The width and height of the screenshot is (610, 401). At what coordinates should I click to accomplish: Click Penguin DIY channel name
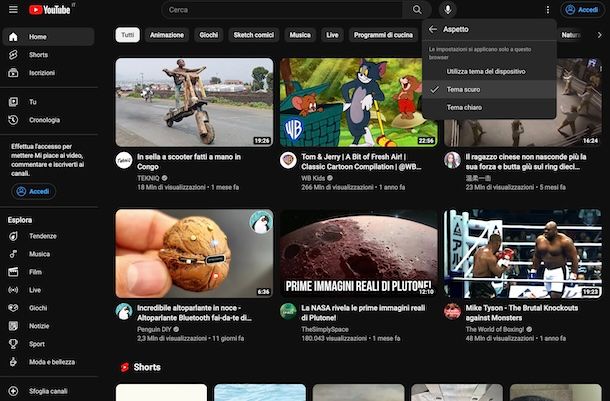154,329
